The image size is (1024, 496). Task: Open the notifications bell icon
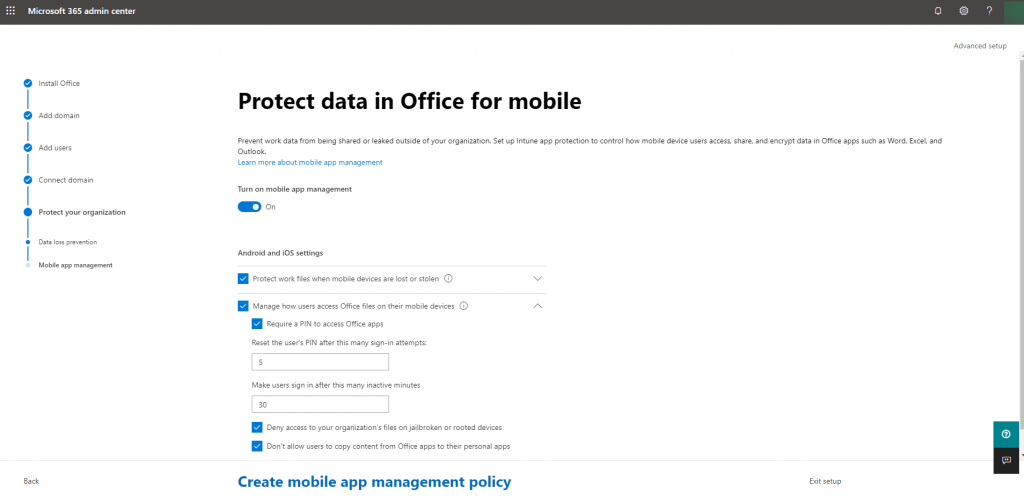click(x=938, y=11)
